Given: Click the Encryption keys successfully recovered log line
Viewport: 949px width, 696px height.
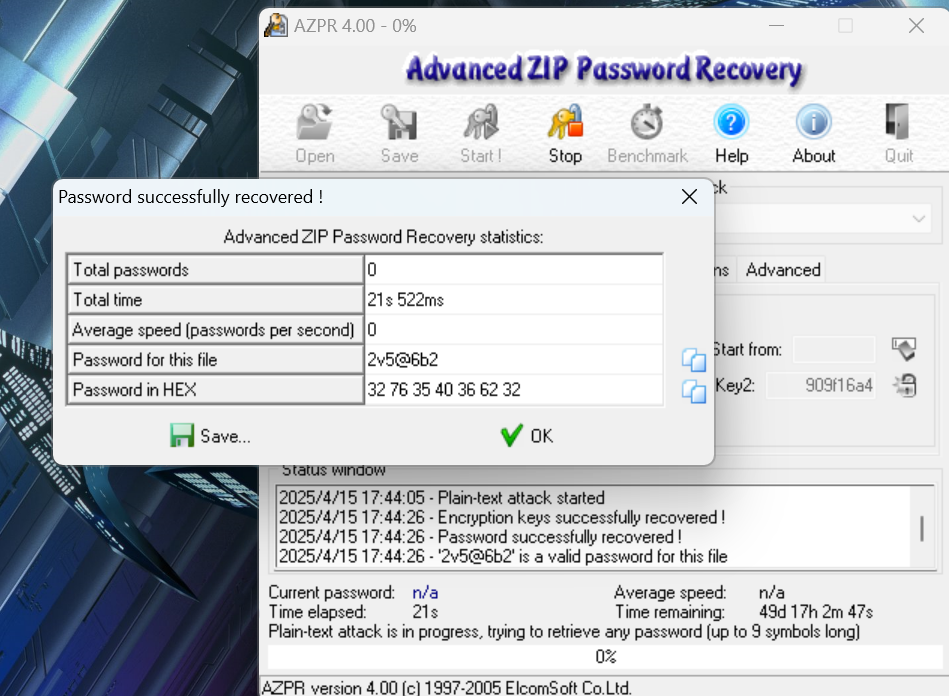Looking at the screenshot, I should (502, 517).
